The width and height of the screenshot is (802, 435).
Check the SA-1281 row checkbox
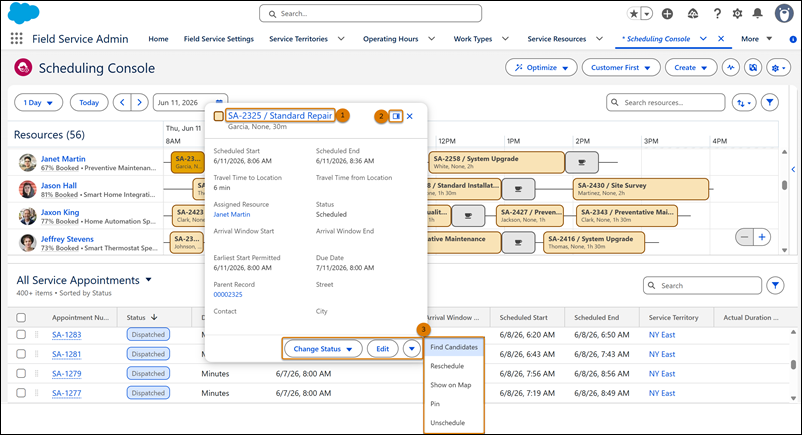pyautogui.click(x=21, y=354)
